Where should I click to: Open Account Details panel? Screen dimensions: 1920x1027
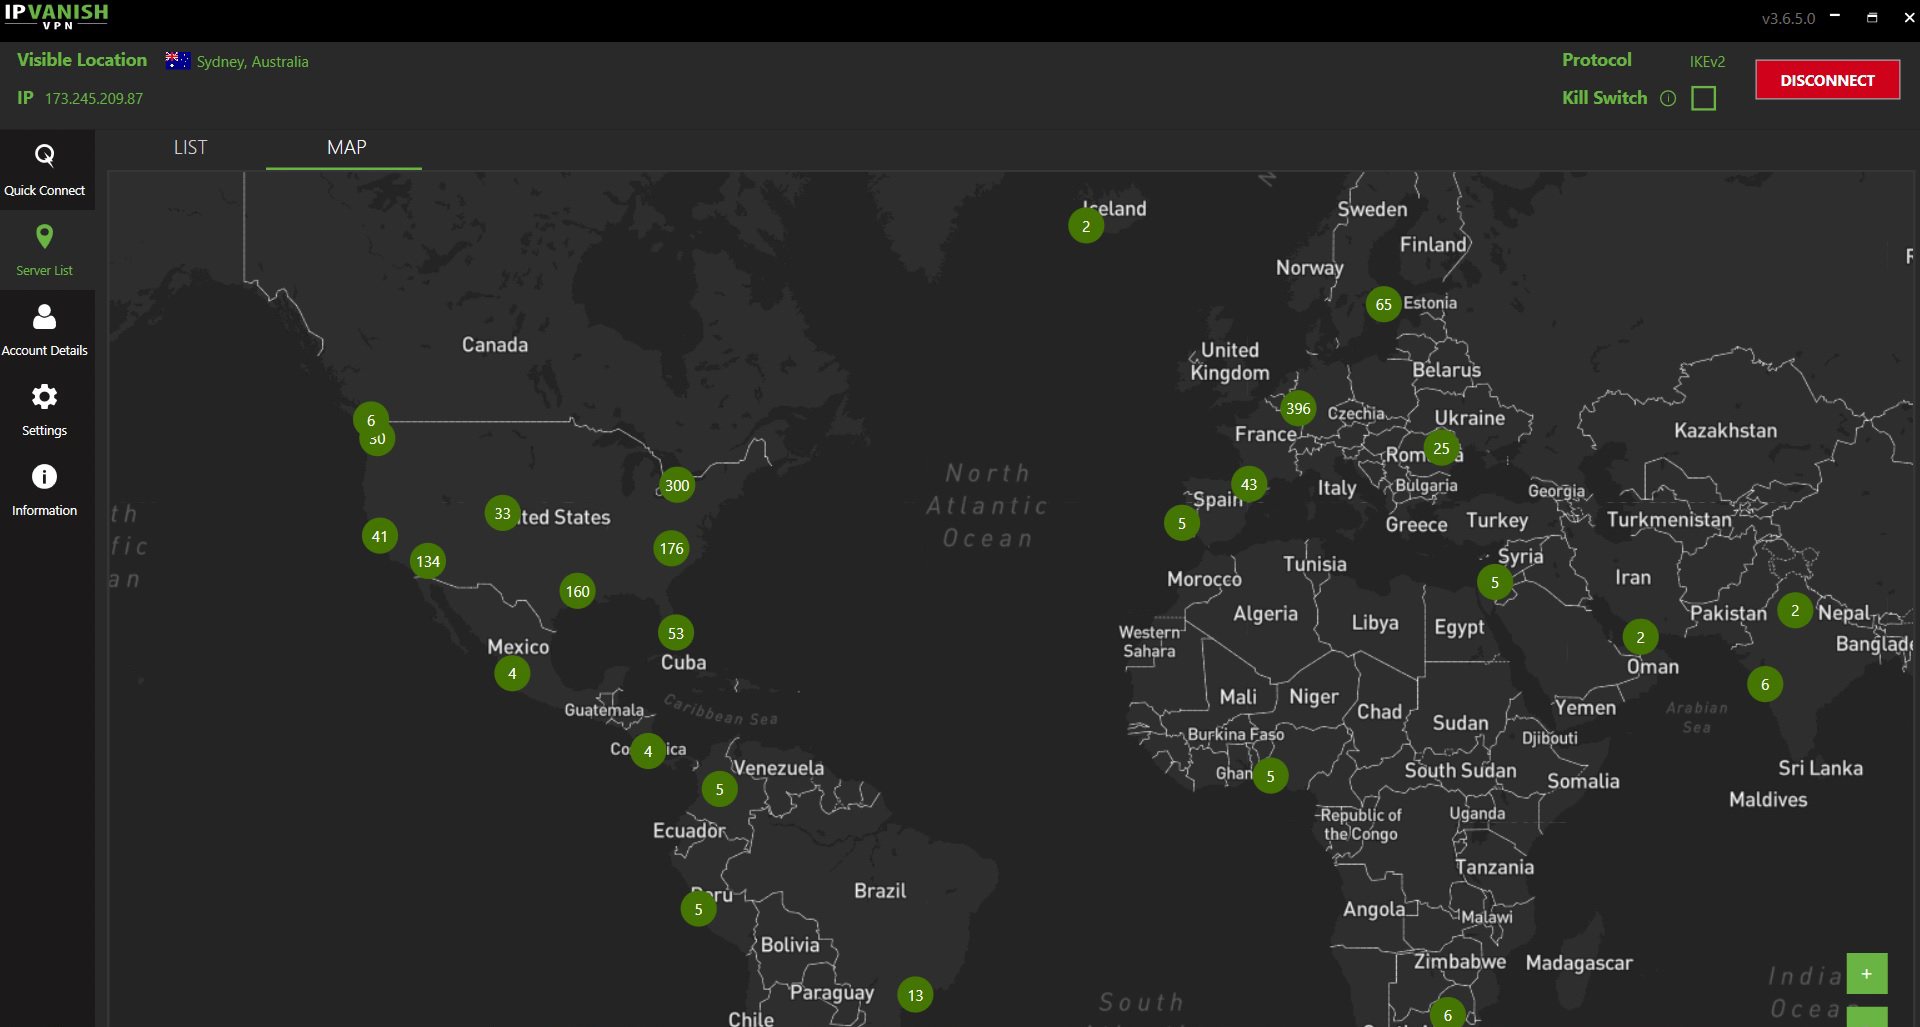pos(45,330)
